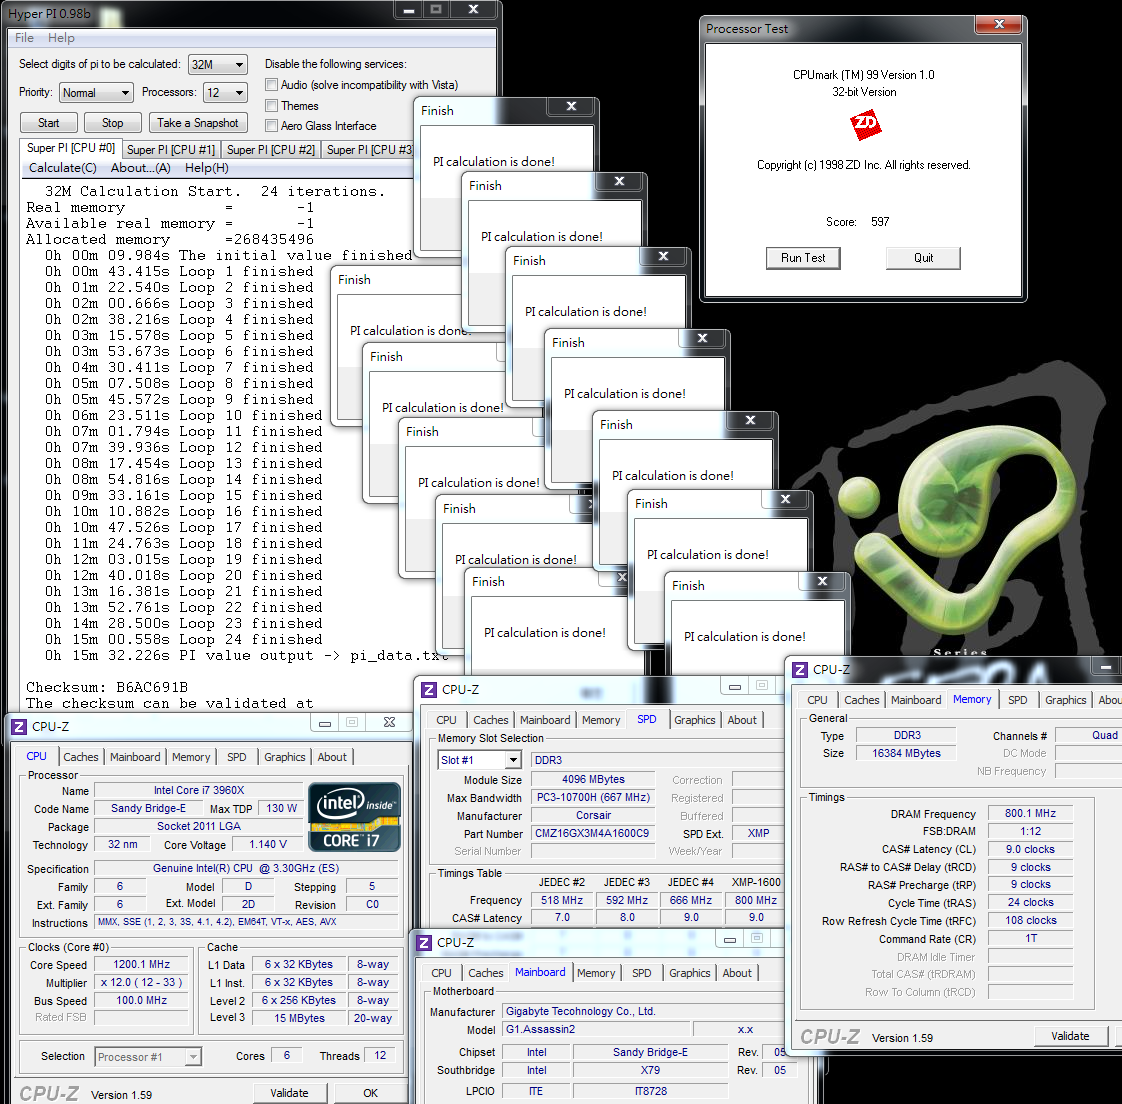The width and height of the screenshot is (1122, 1104).
Task: Open About tab in CPU-Z Mainboard window
Action: 737,973
